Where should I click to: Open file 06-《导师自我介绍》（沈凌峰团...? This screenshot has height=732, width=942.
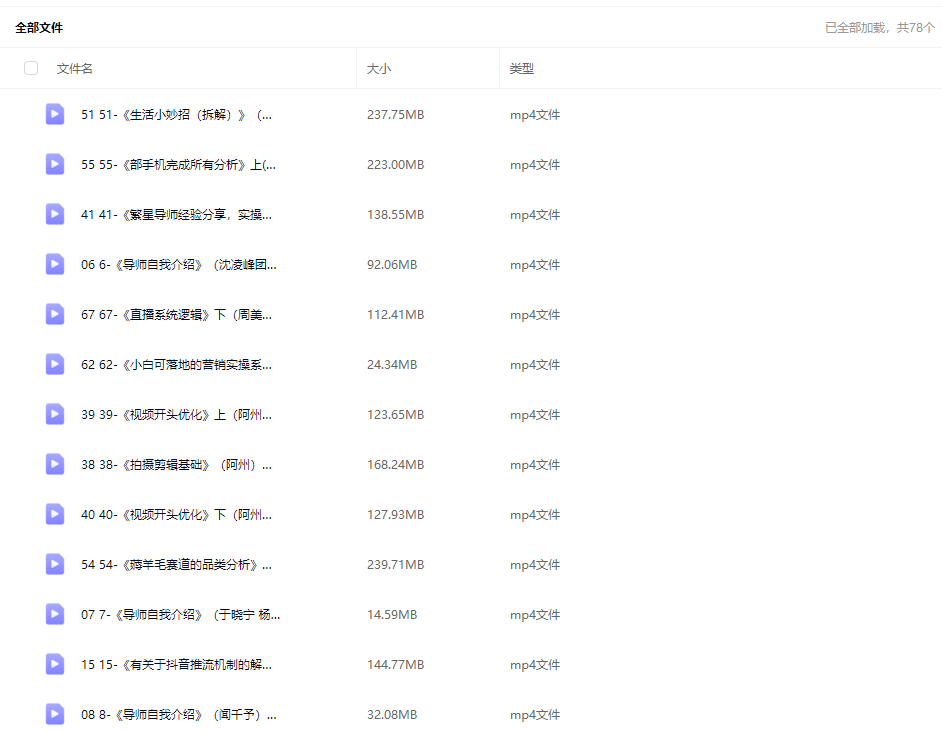click(x=179, y=264)
